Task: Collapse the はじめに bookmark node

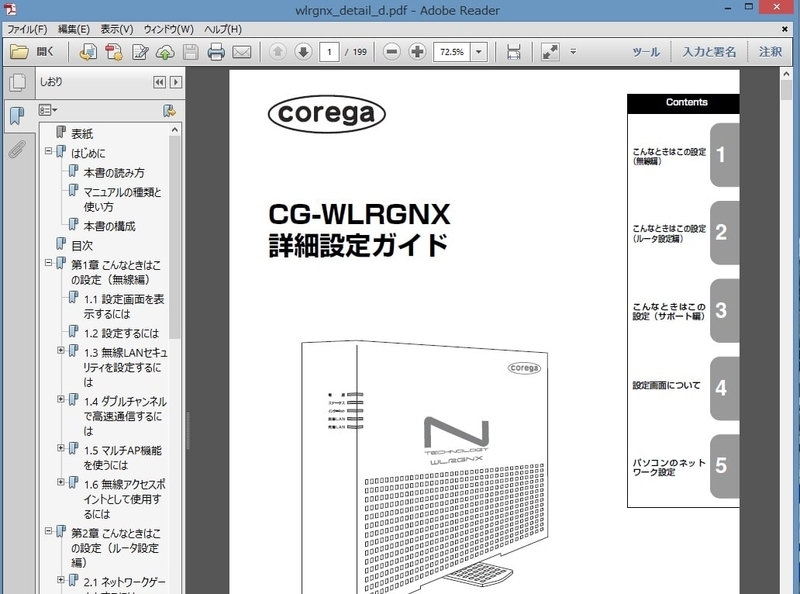Action: (x=48, y=151)
